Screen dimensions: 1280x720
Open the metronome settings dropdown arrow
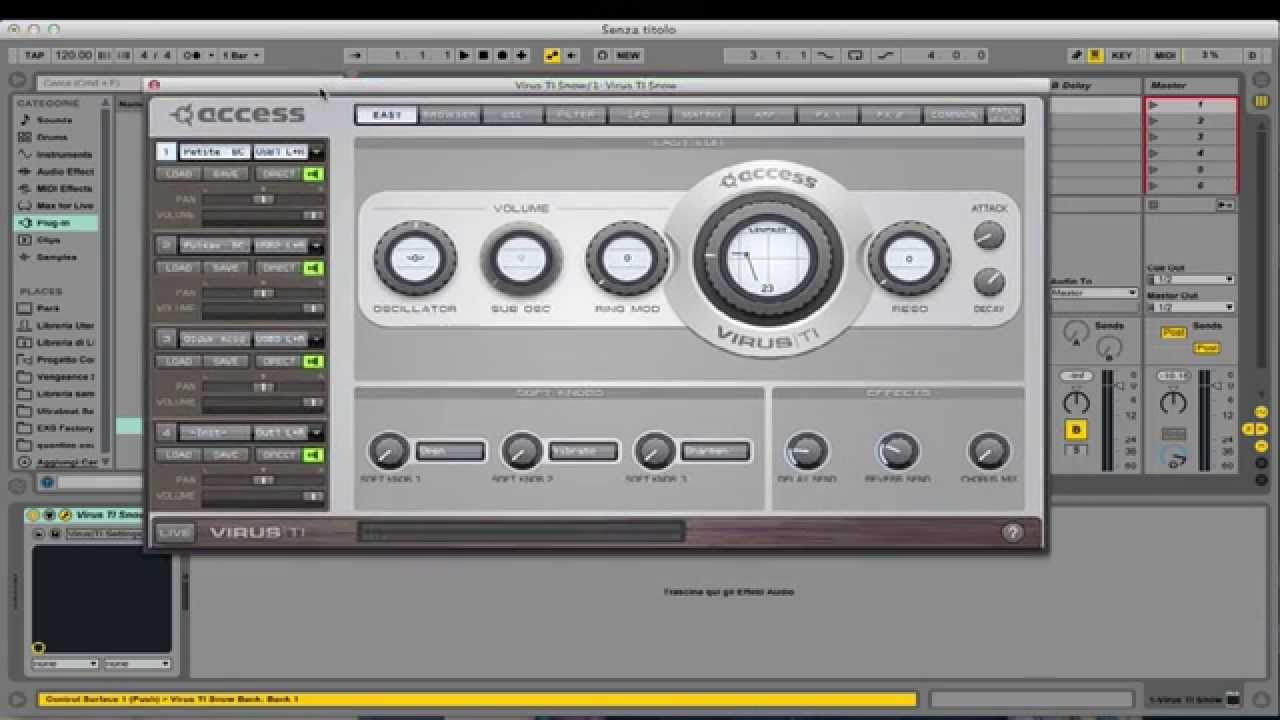coord(209,55)
